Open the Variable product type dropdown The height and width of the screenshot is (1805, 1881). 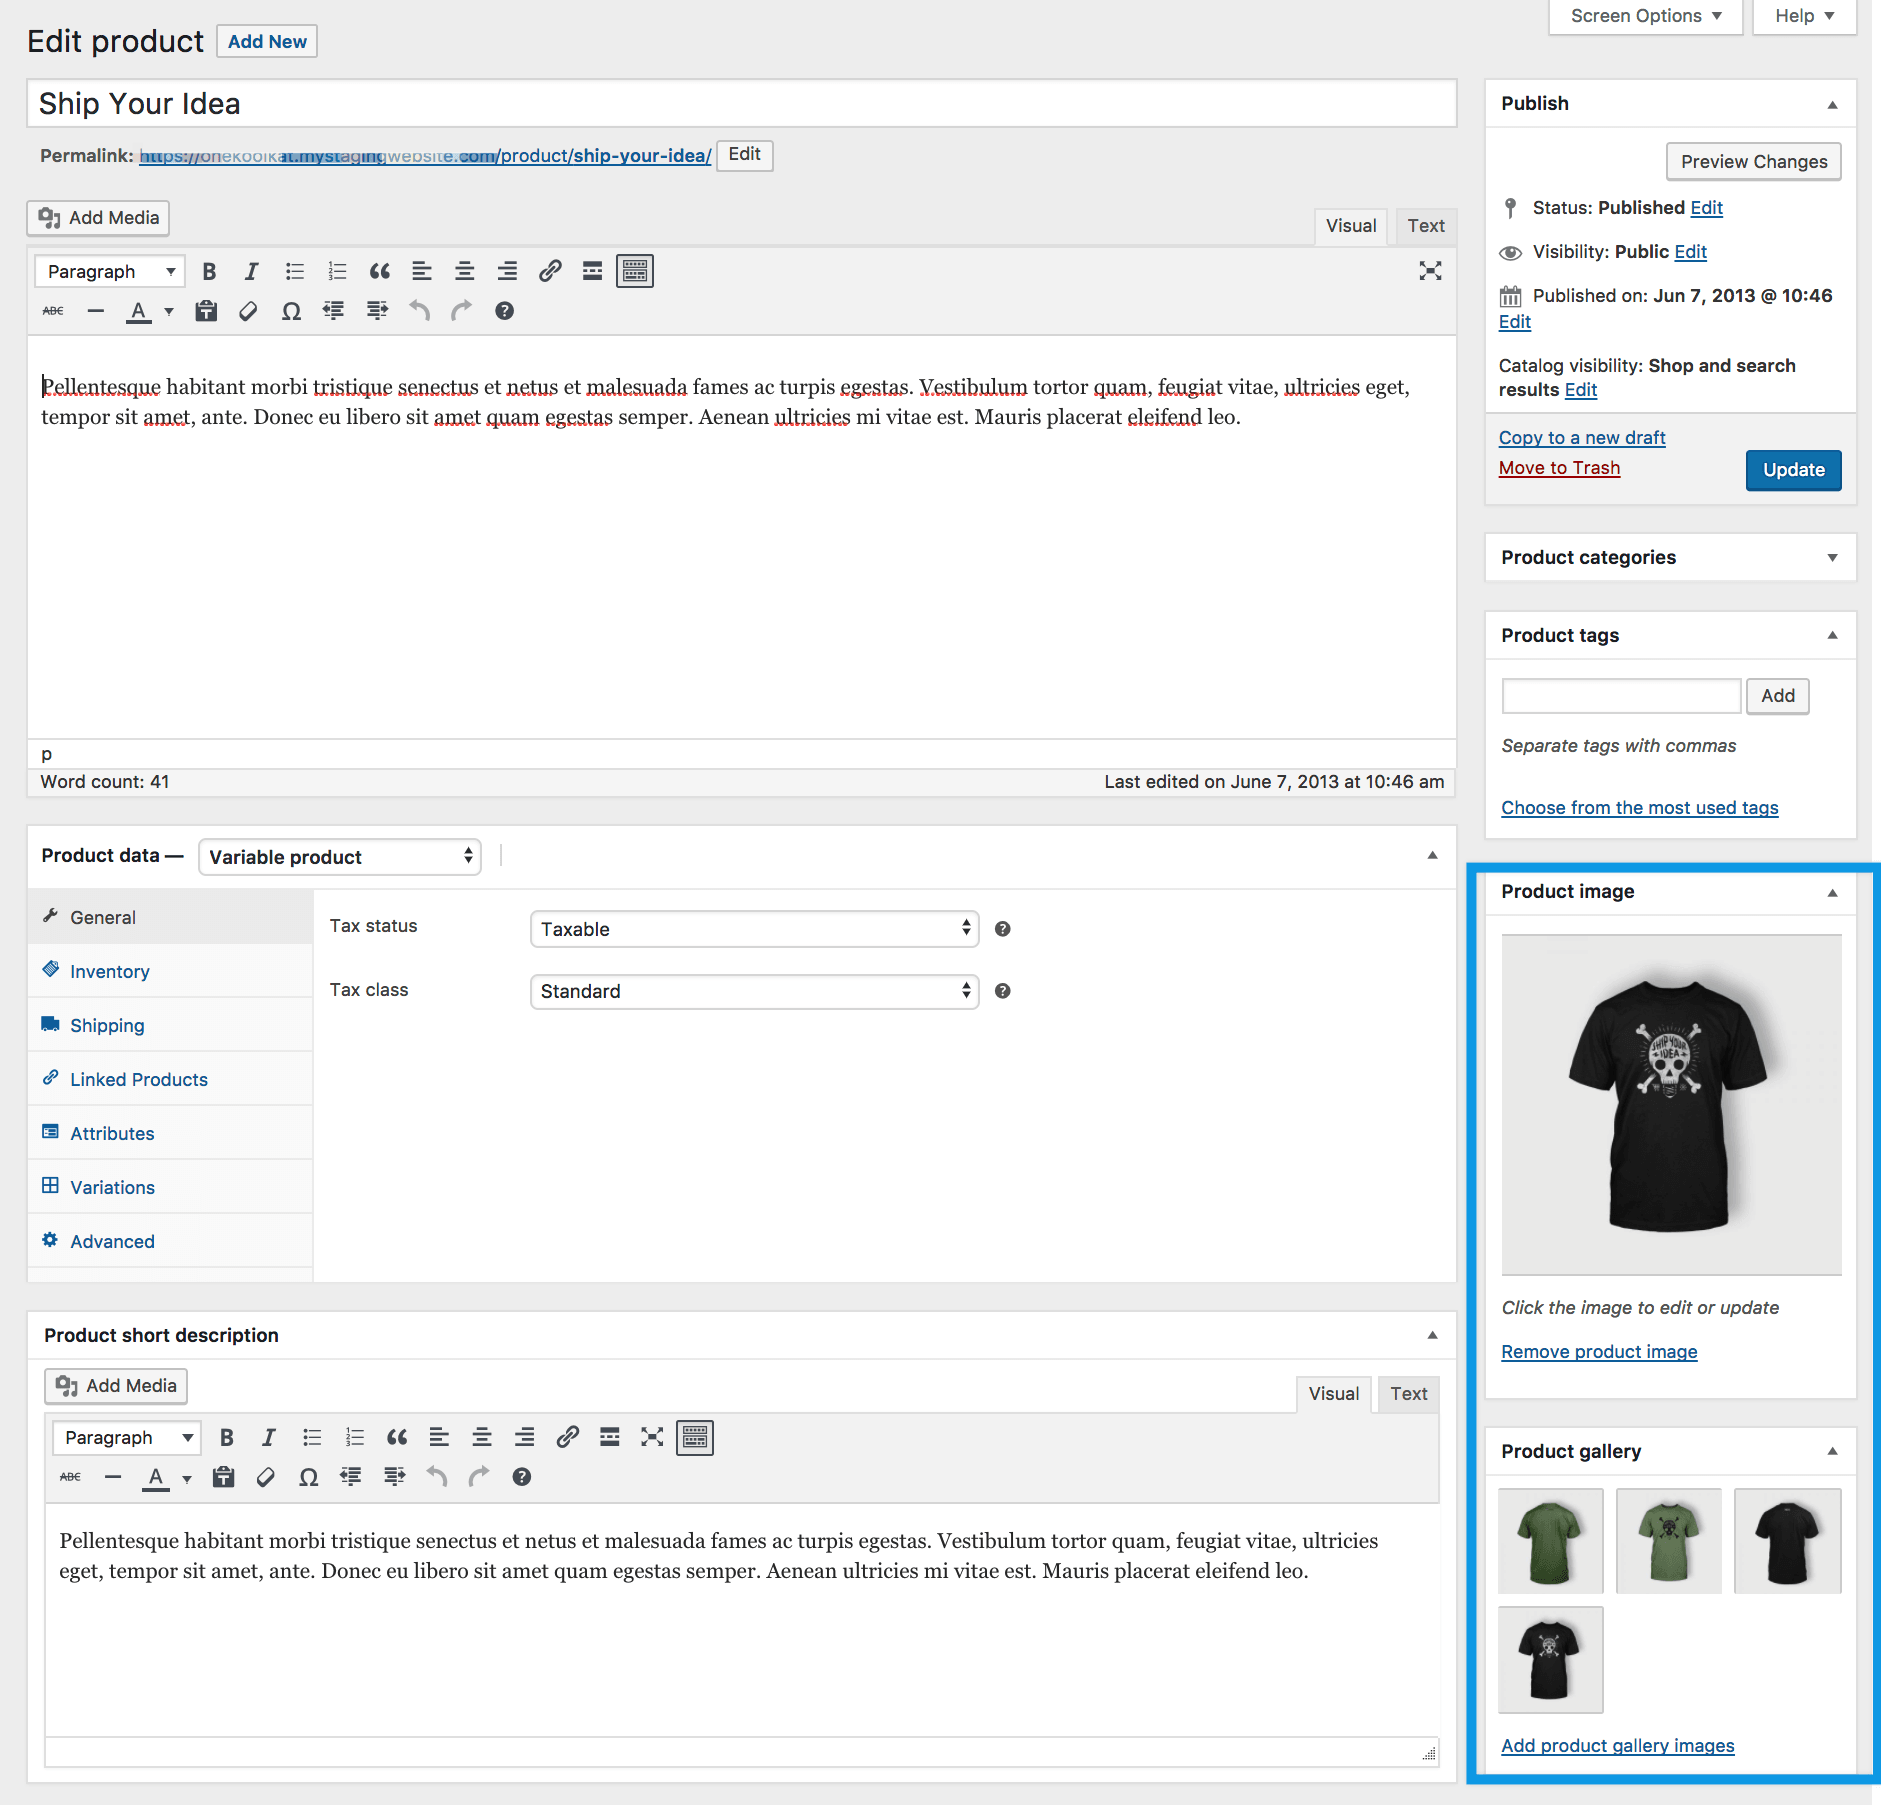coord(339,857)
